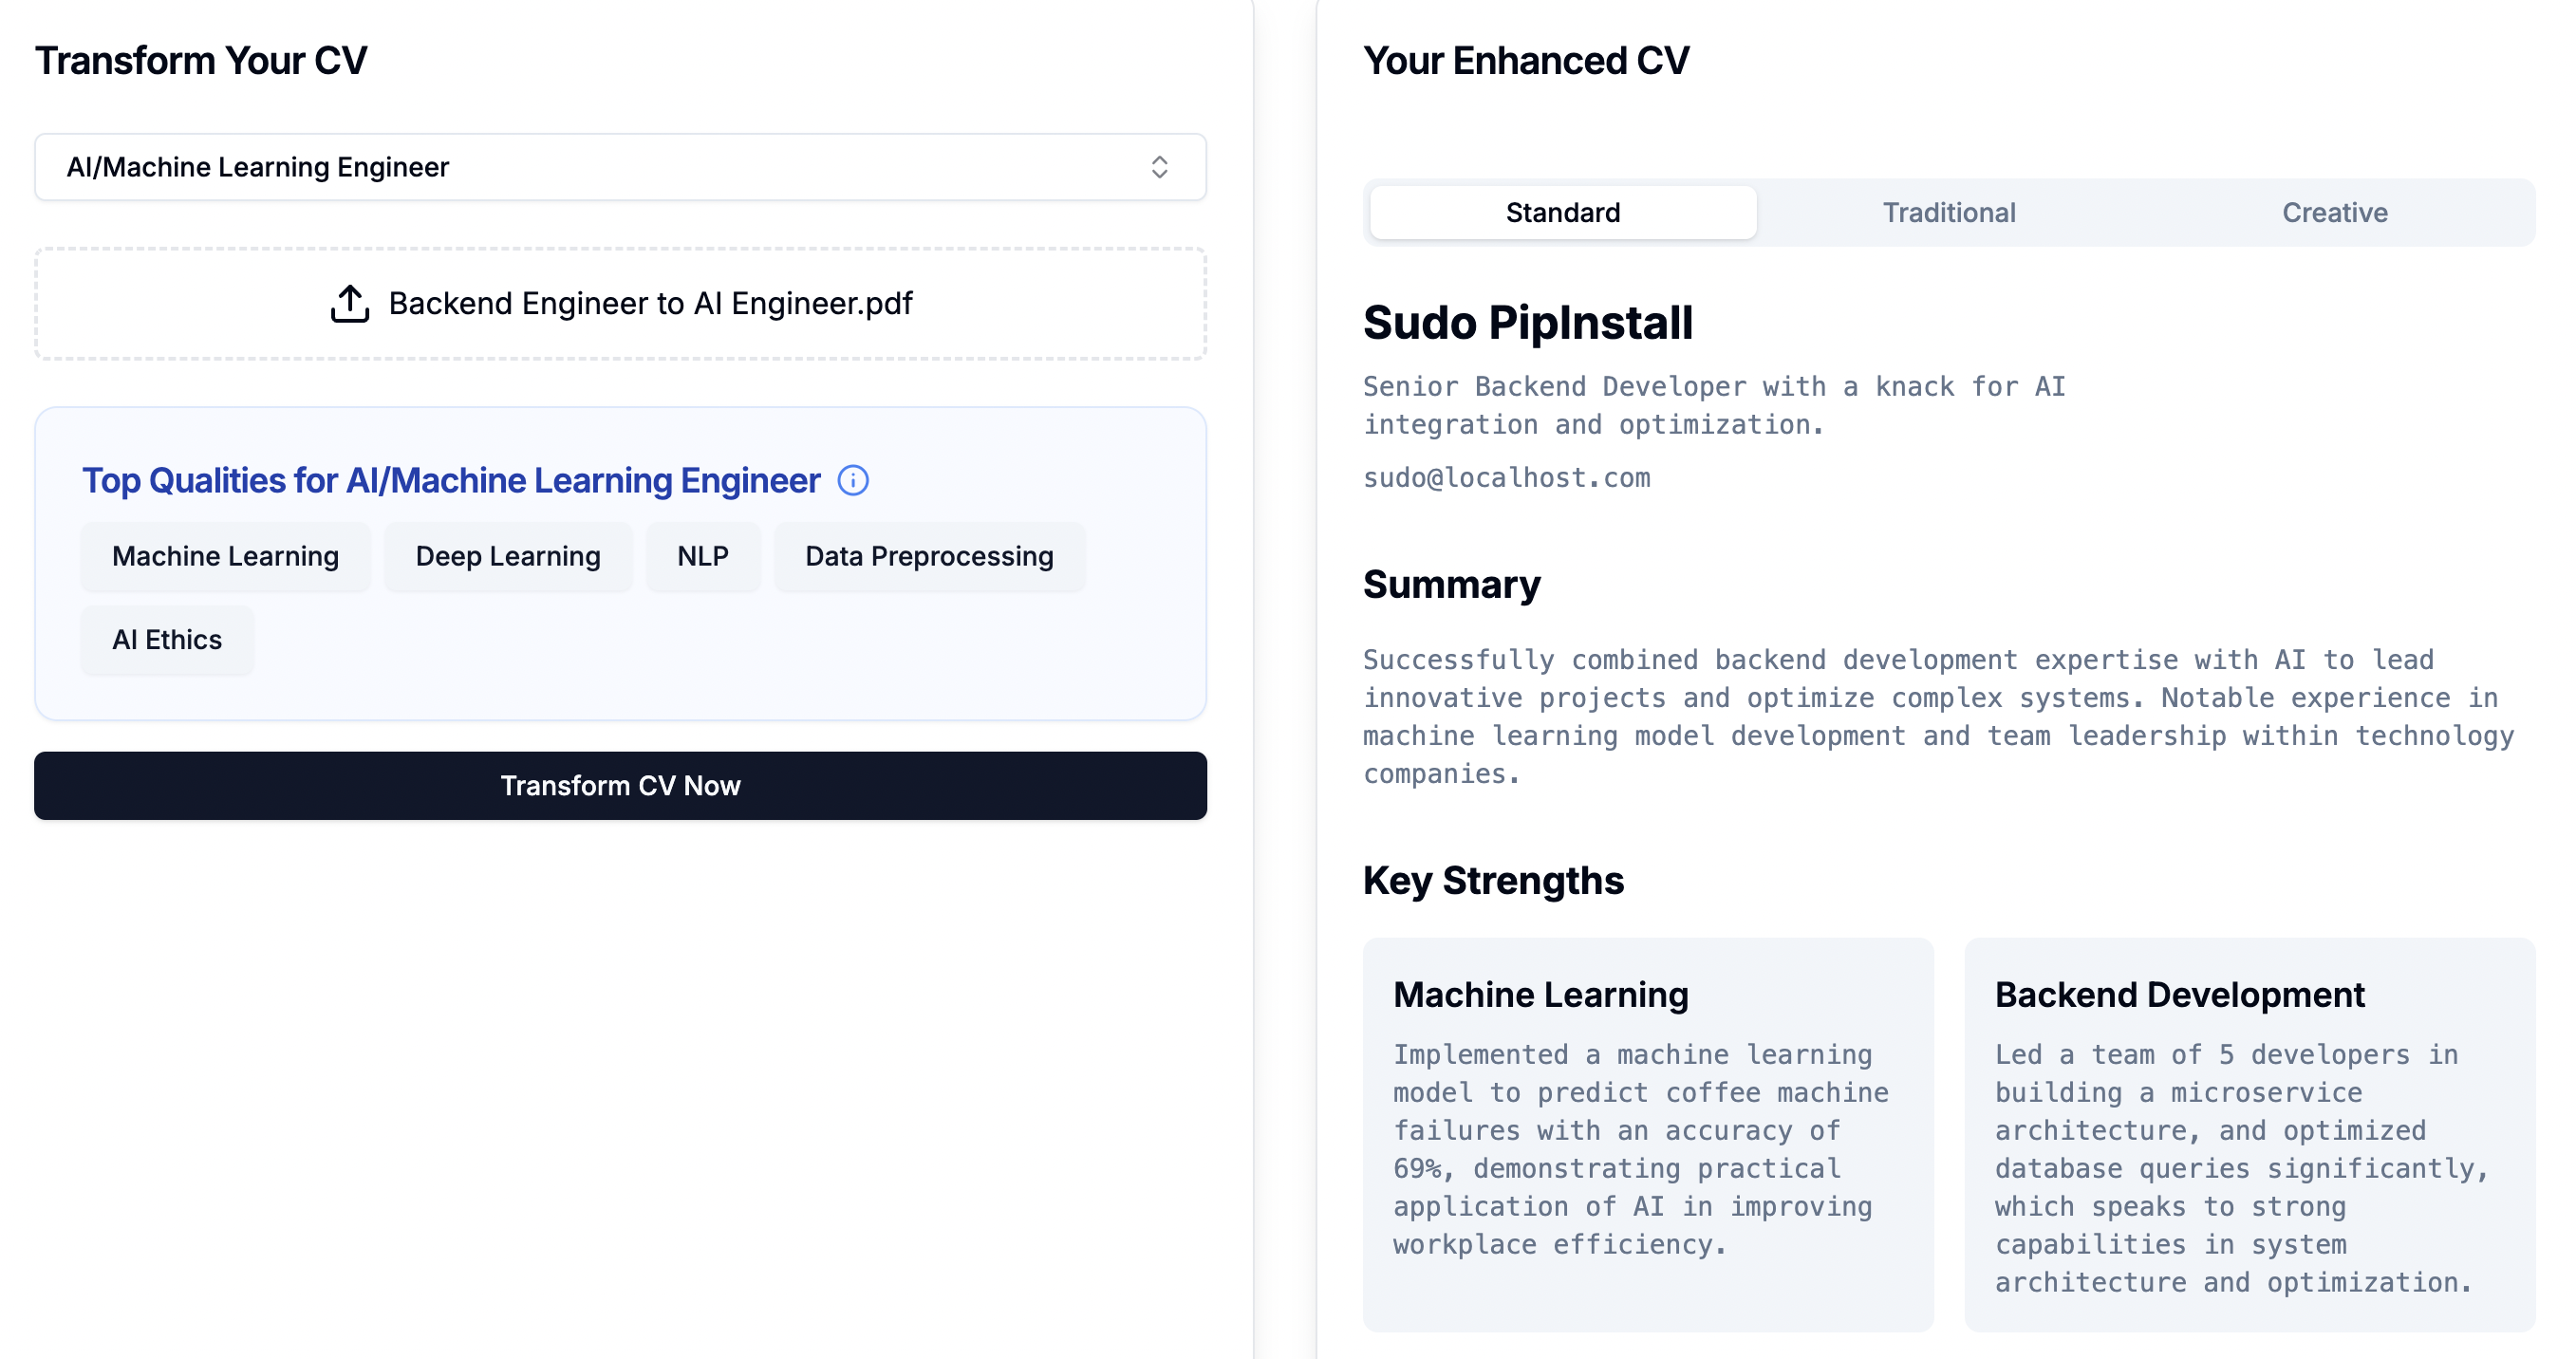Click the Machine Learning key strength card
Viewport: 2576px width, 1359px height.
[x=1647, y=1134]
